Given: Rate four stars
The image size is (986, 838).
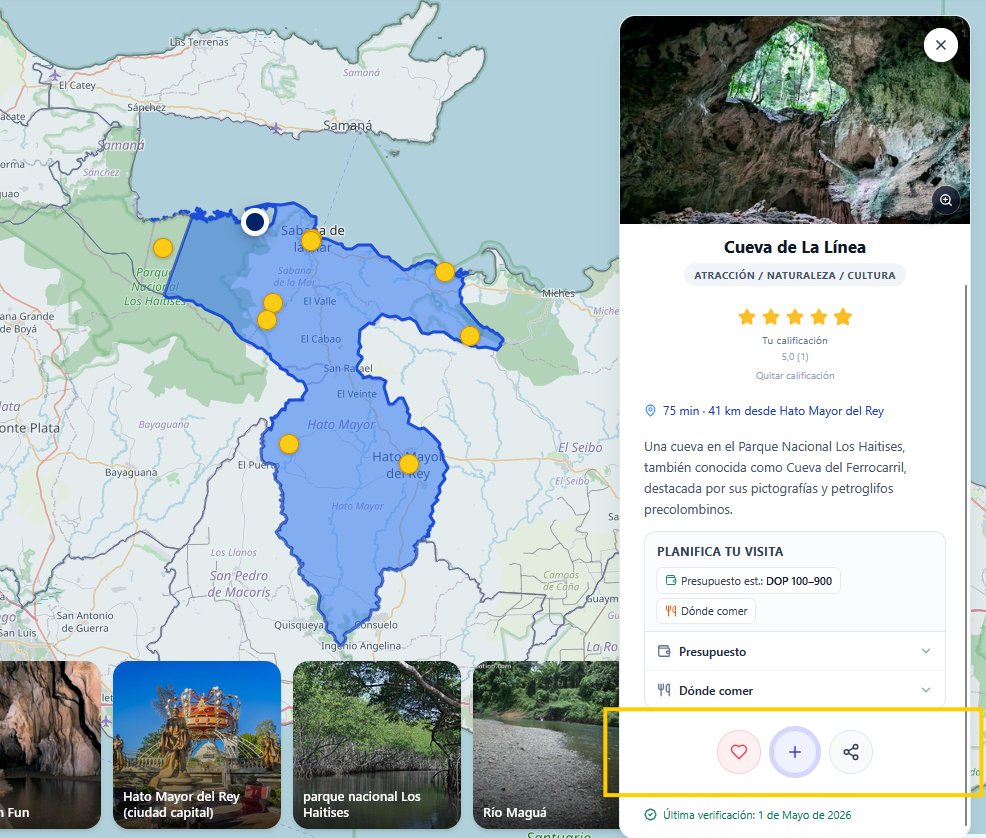Looking at the screenshot, I should [x=819, y=317].
